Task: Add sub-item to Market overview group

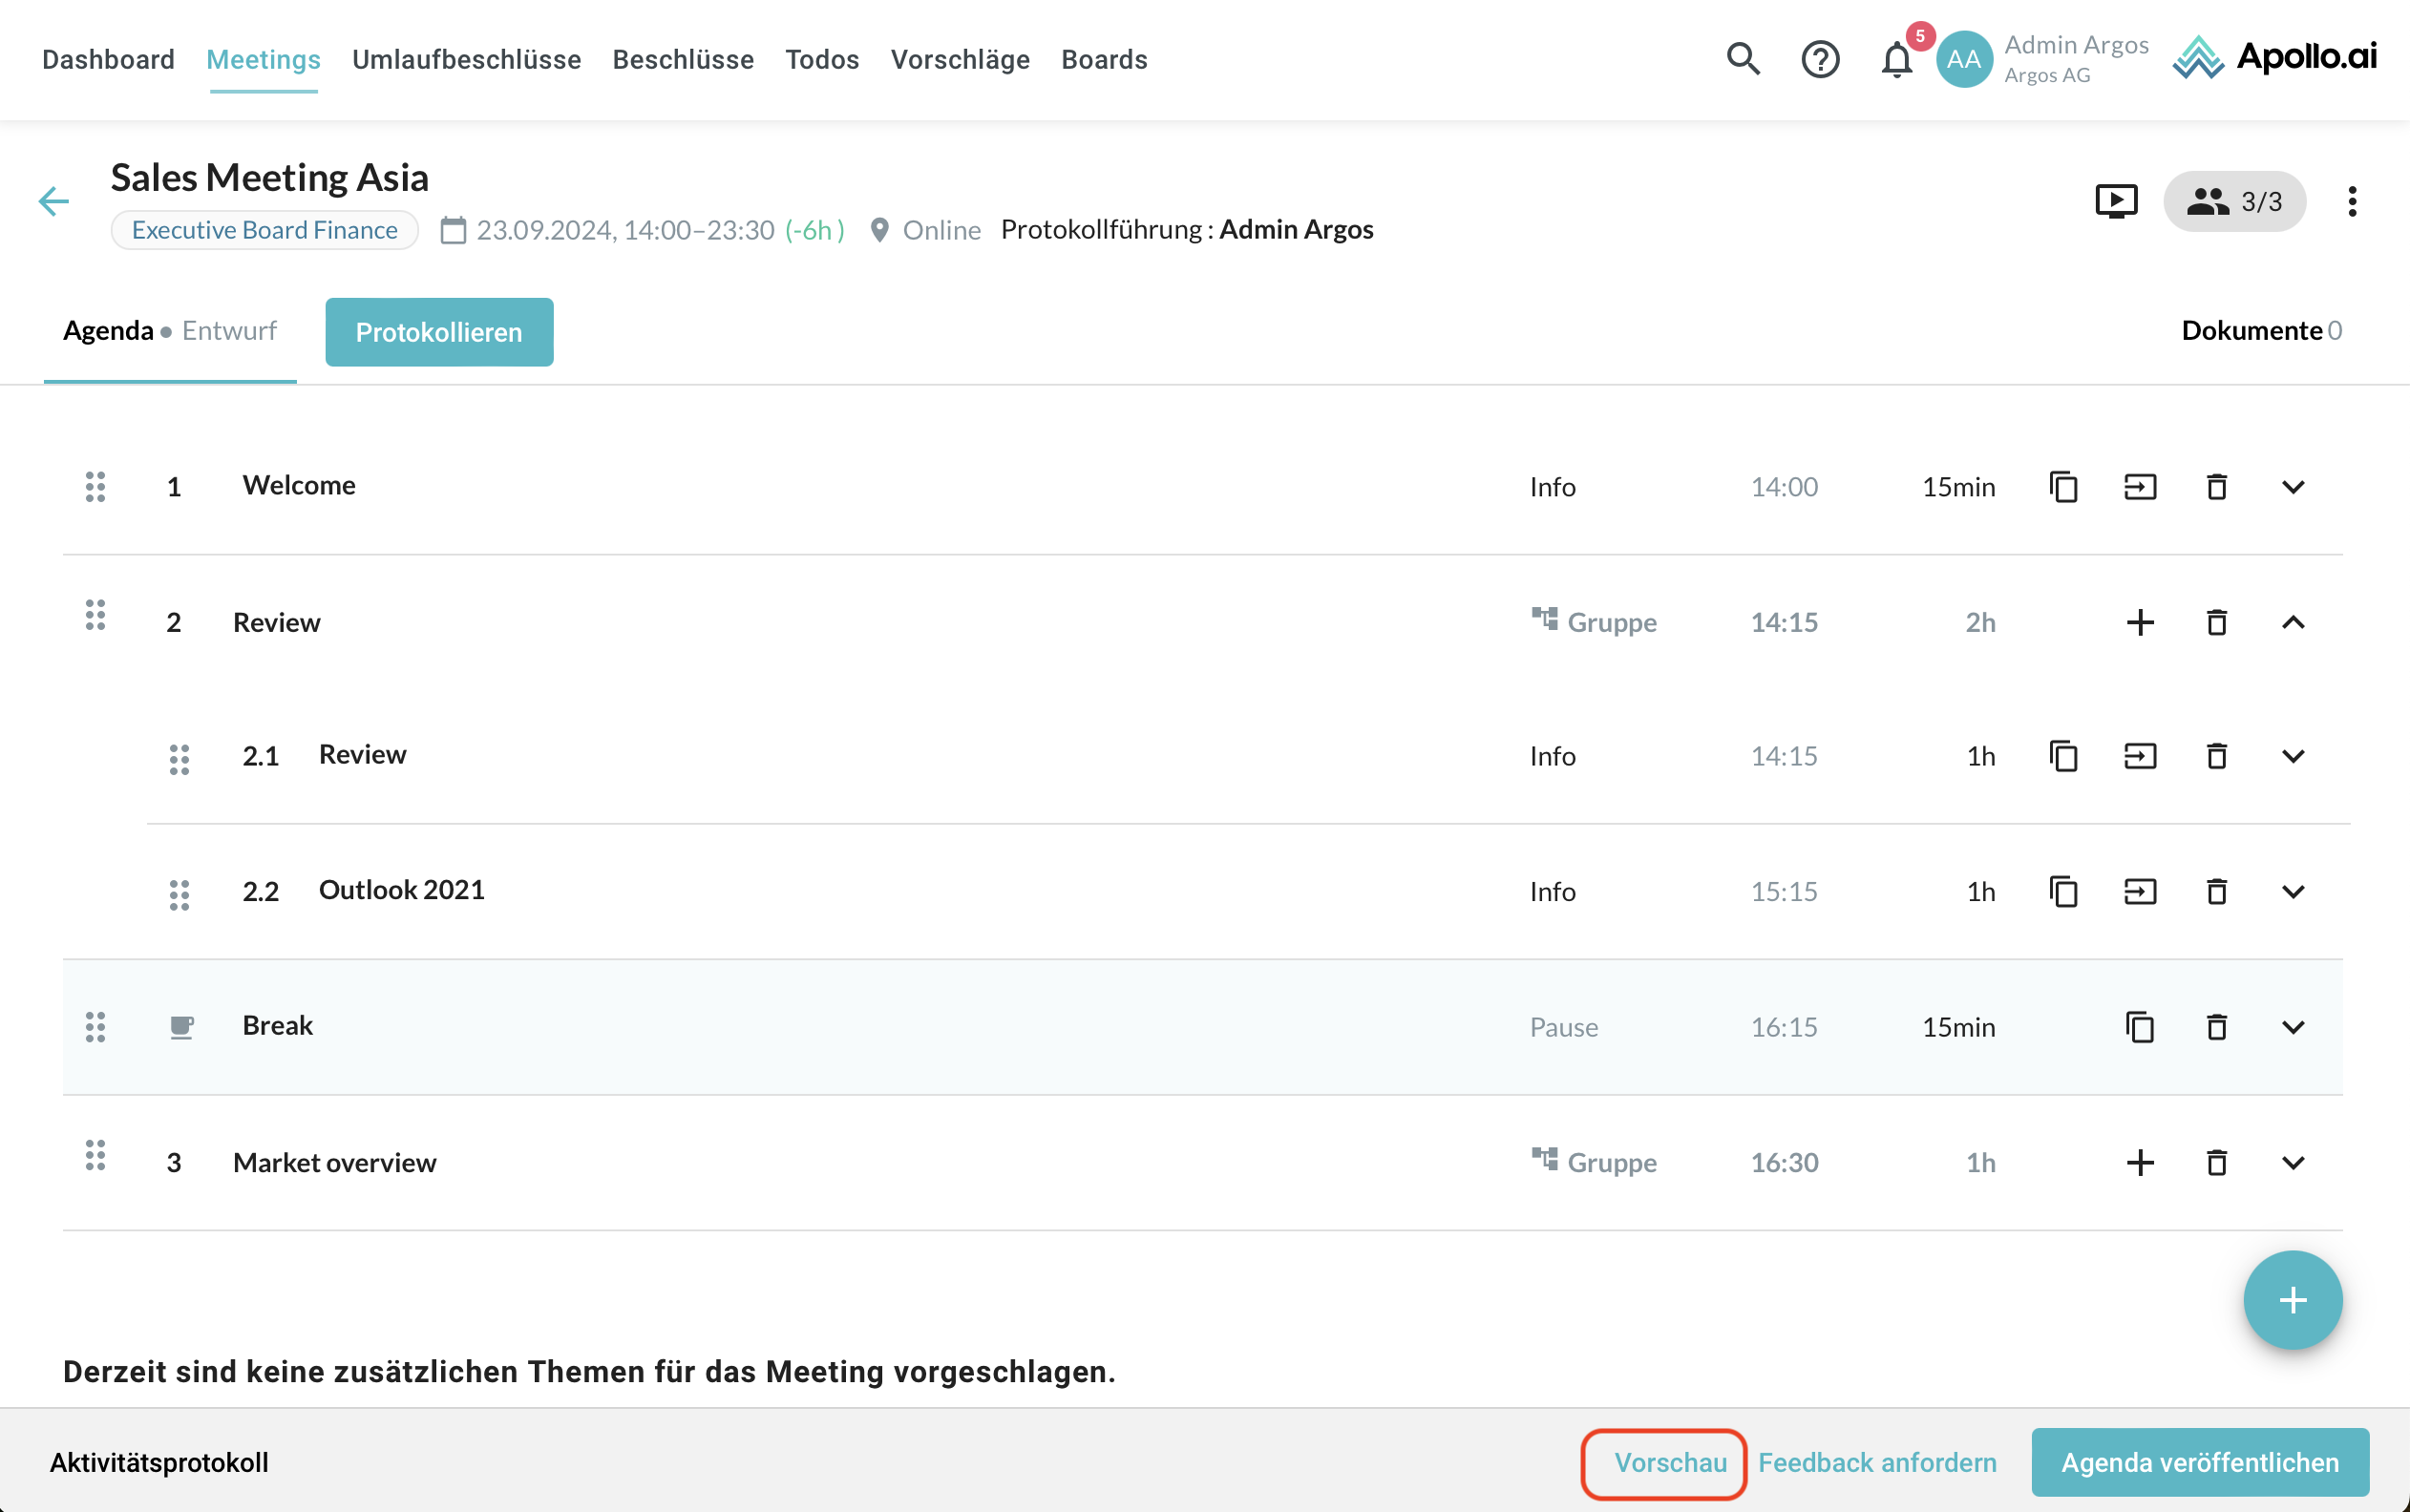Action: pos(2139,1162)
